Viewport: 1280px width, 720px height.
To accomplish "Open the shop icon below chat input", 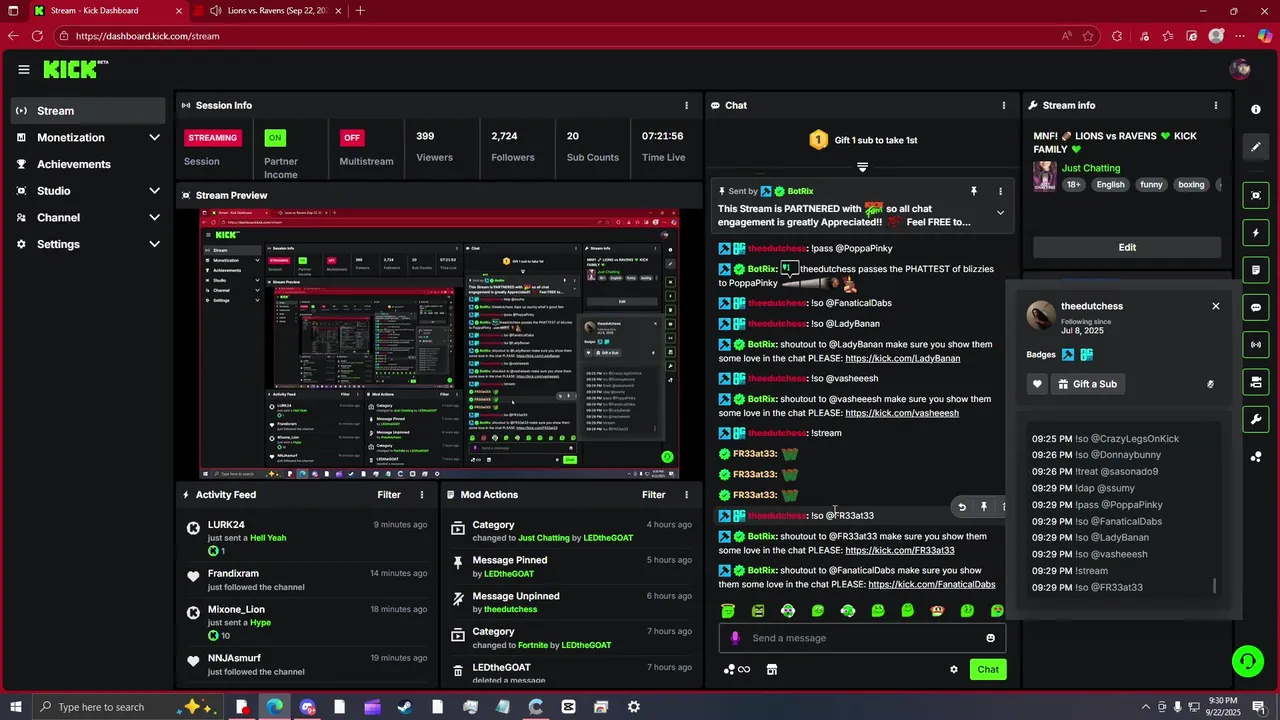I will 771,670.
